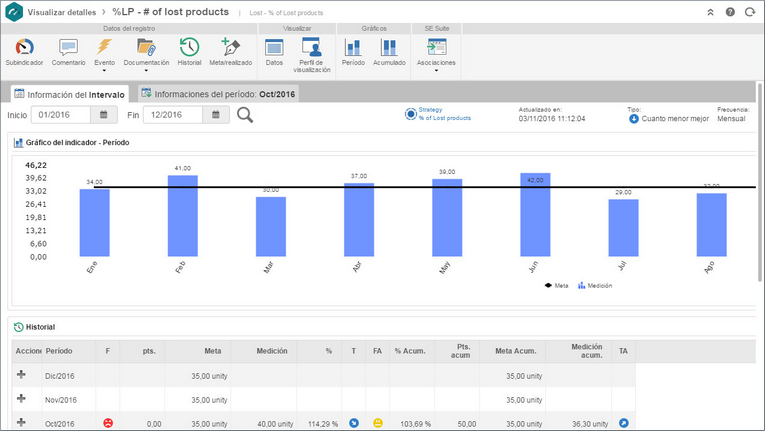Click the Strategy indicator icon
The image size is (765, 431).
coord(410,114)
